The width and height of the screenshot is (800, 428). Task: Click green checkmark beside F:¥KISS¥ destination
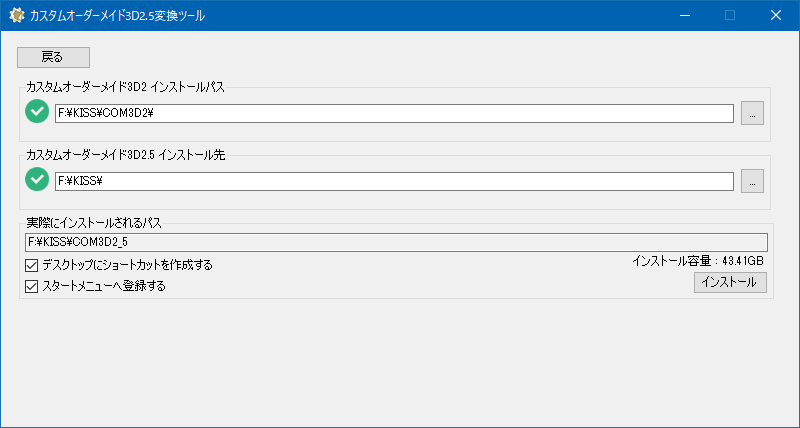click(37, 180)
